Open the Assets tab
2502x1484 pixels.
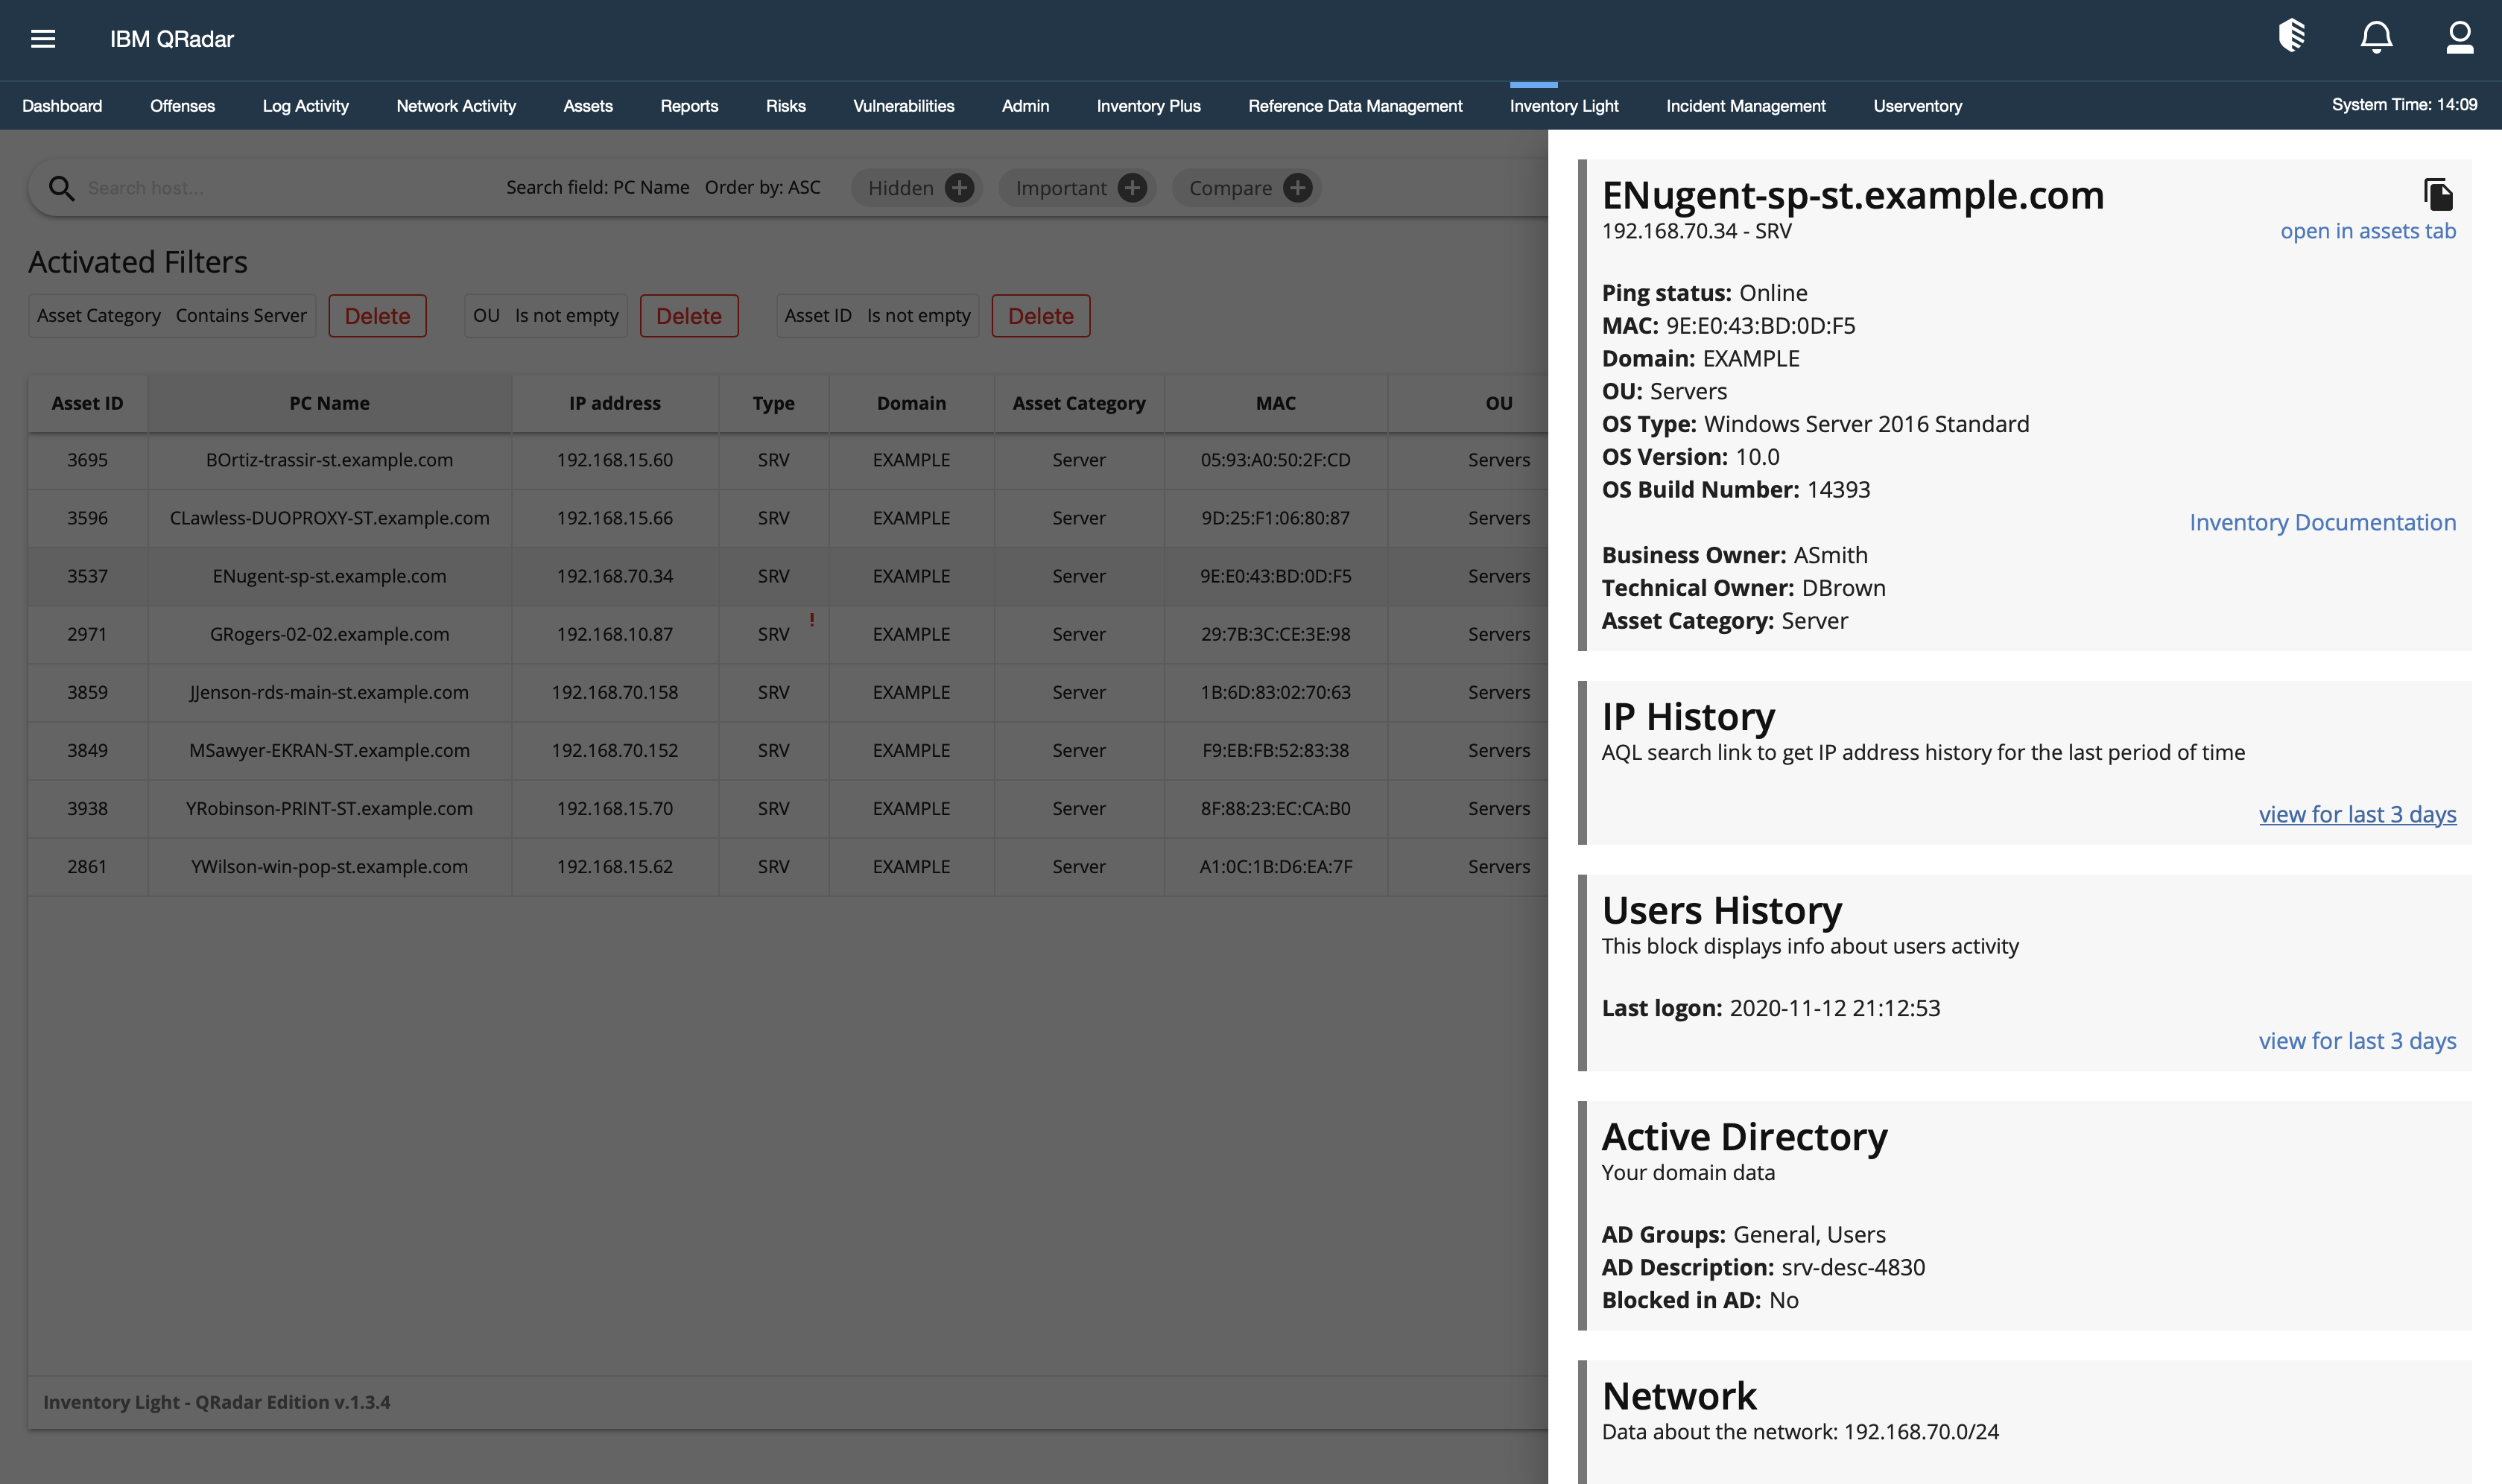pos(588,106)
